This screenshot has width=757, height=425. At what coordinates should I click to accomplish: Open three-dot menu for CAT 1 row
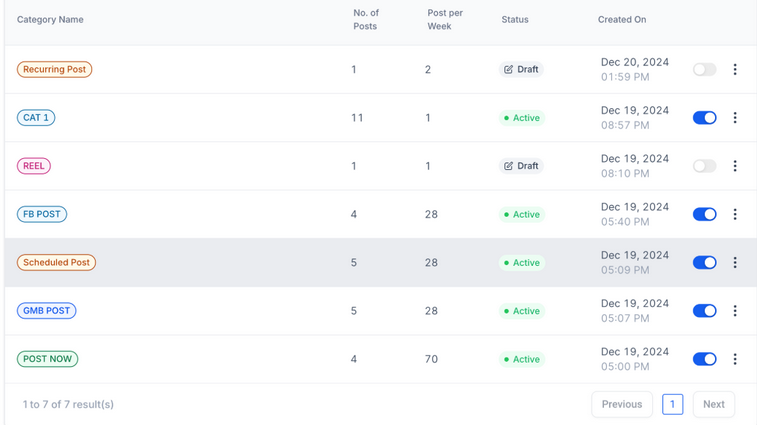[735, 118]
